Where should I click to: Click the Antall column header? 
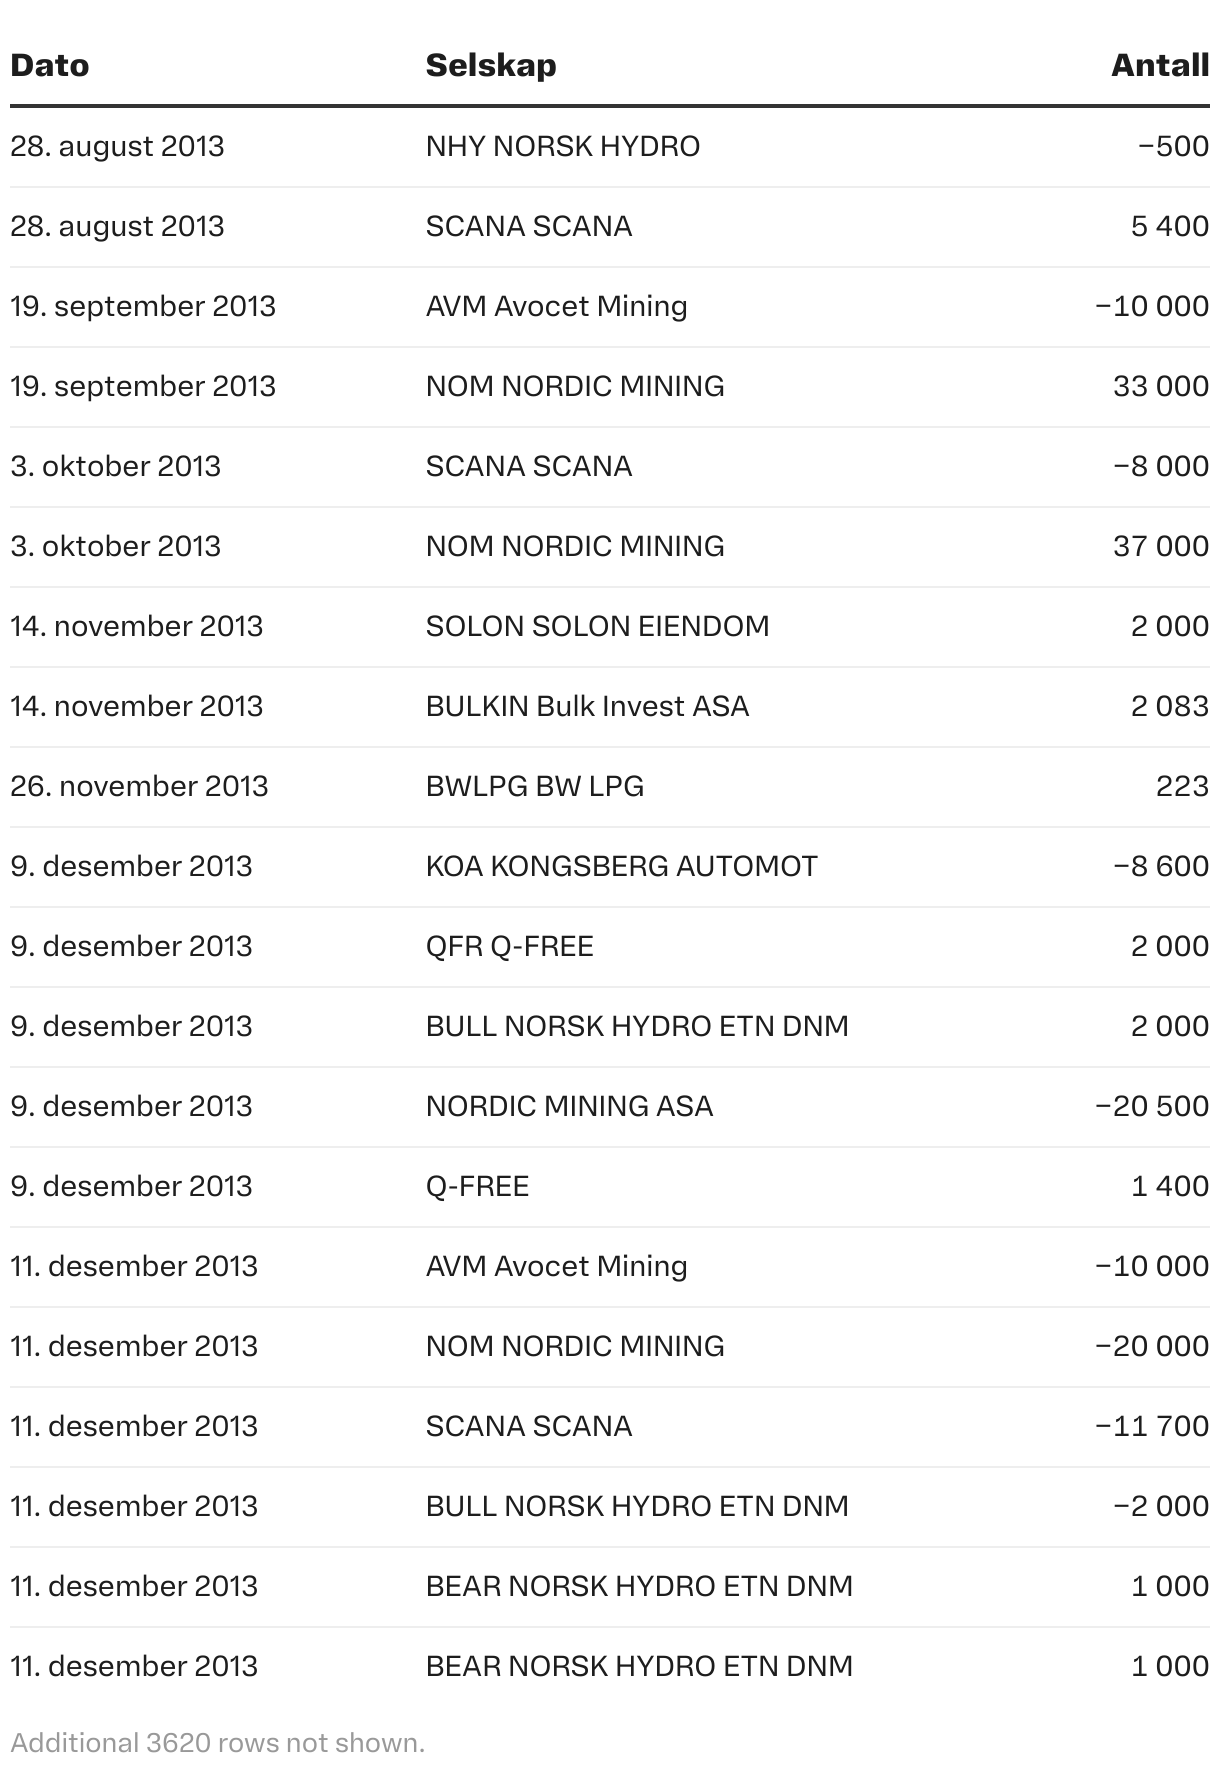tap(1159, 66)
